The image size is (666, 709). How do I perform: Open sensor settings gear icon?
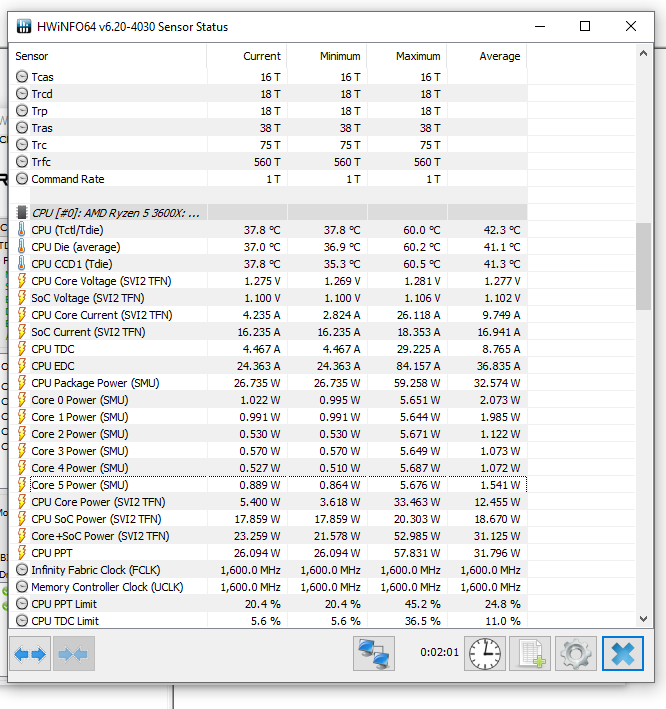(x=575, y=654)
